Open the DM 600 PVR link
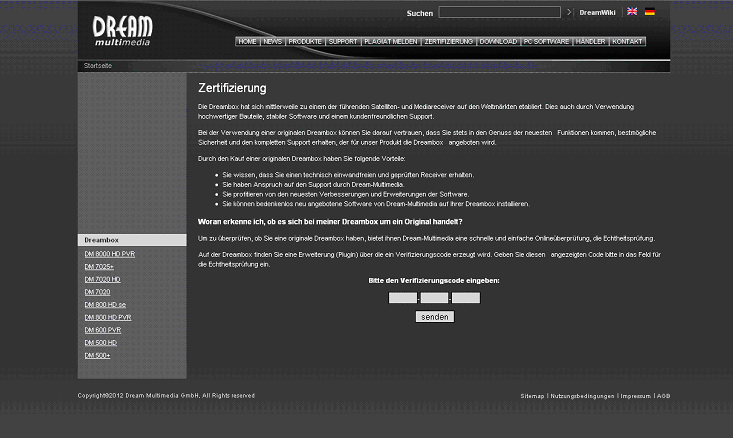The width and height of the screenshot is (733, 438). [102, 330]
